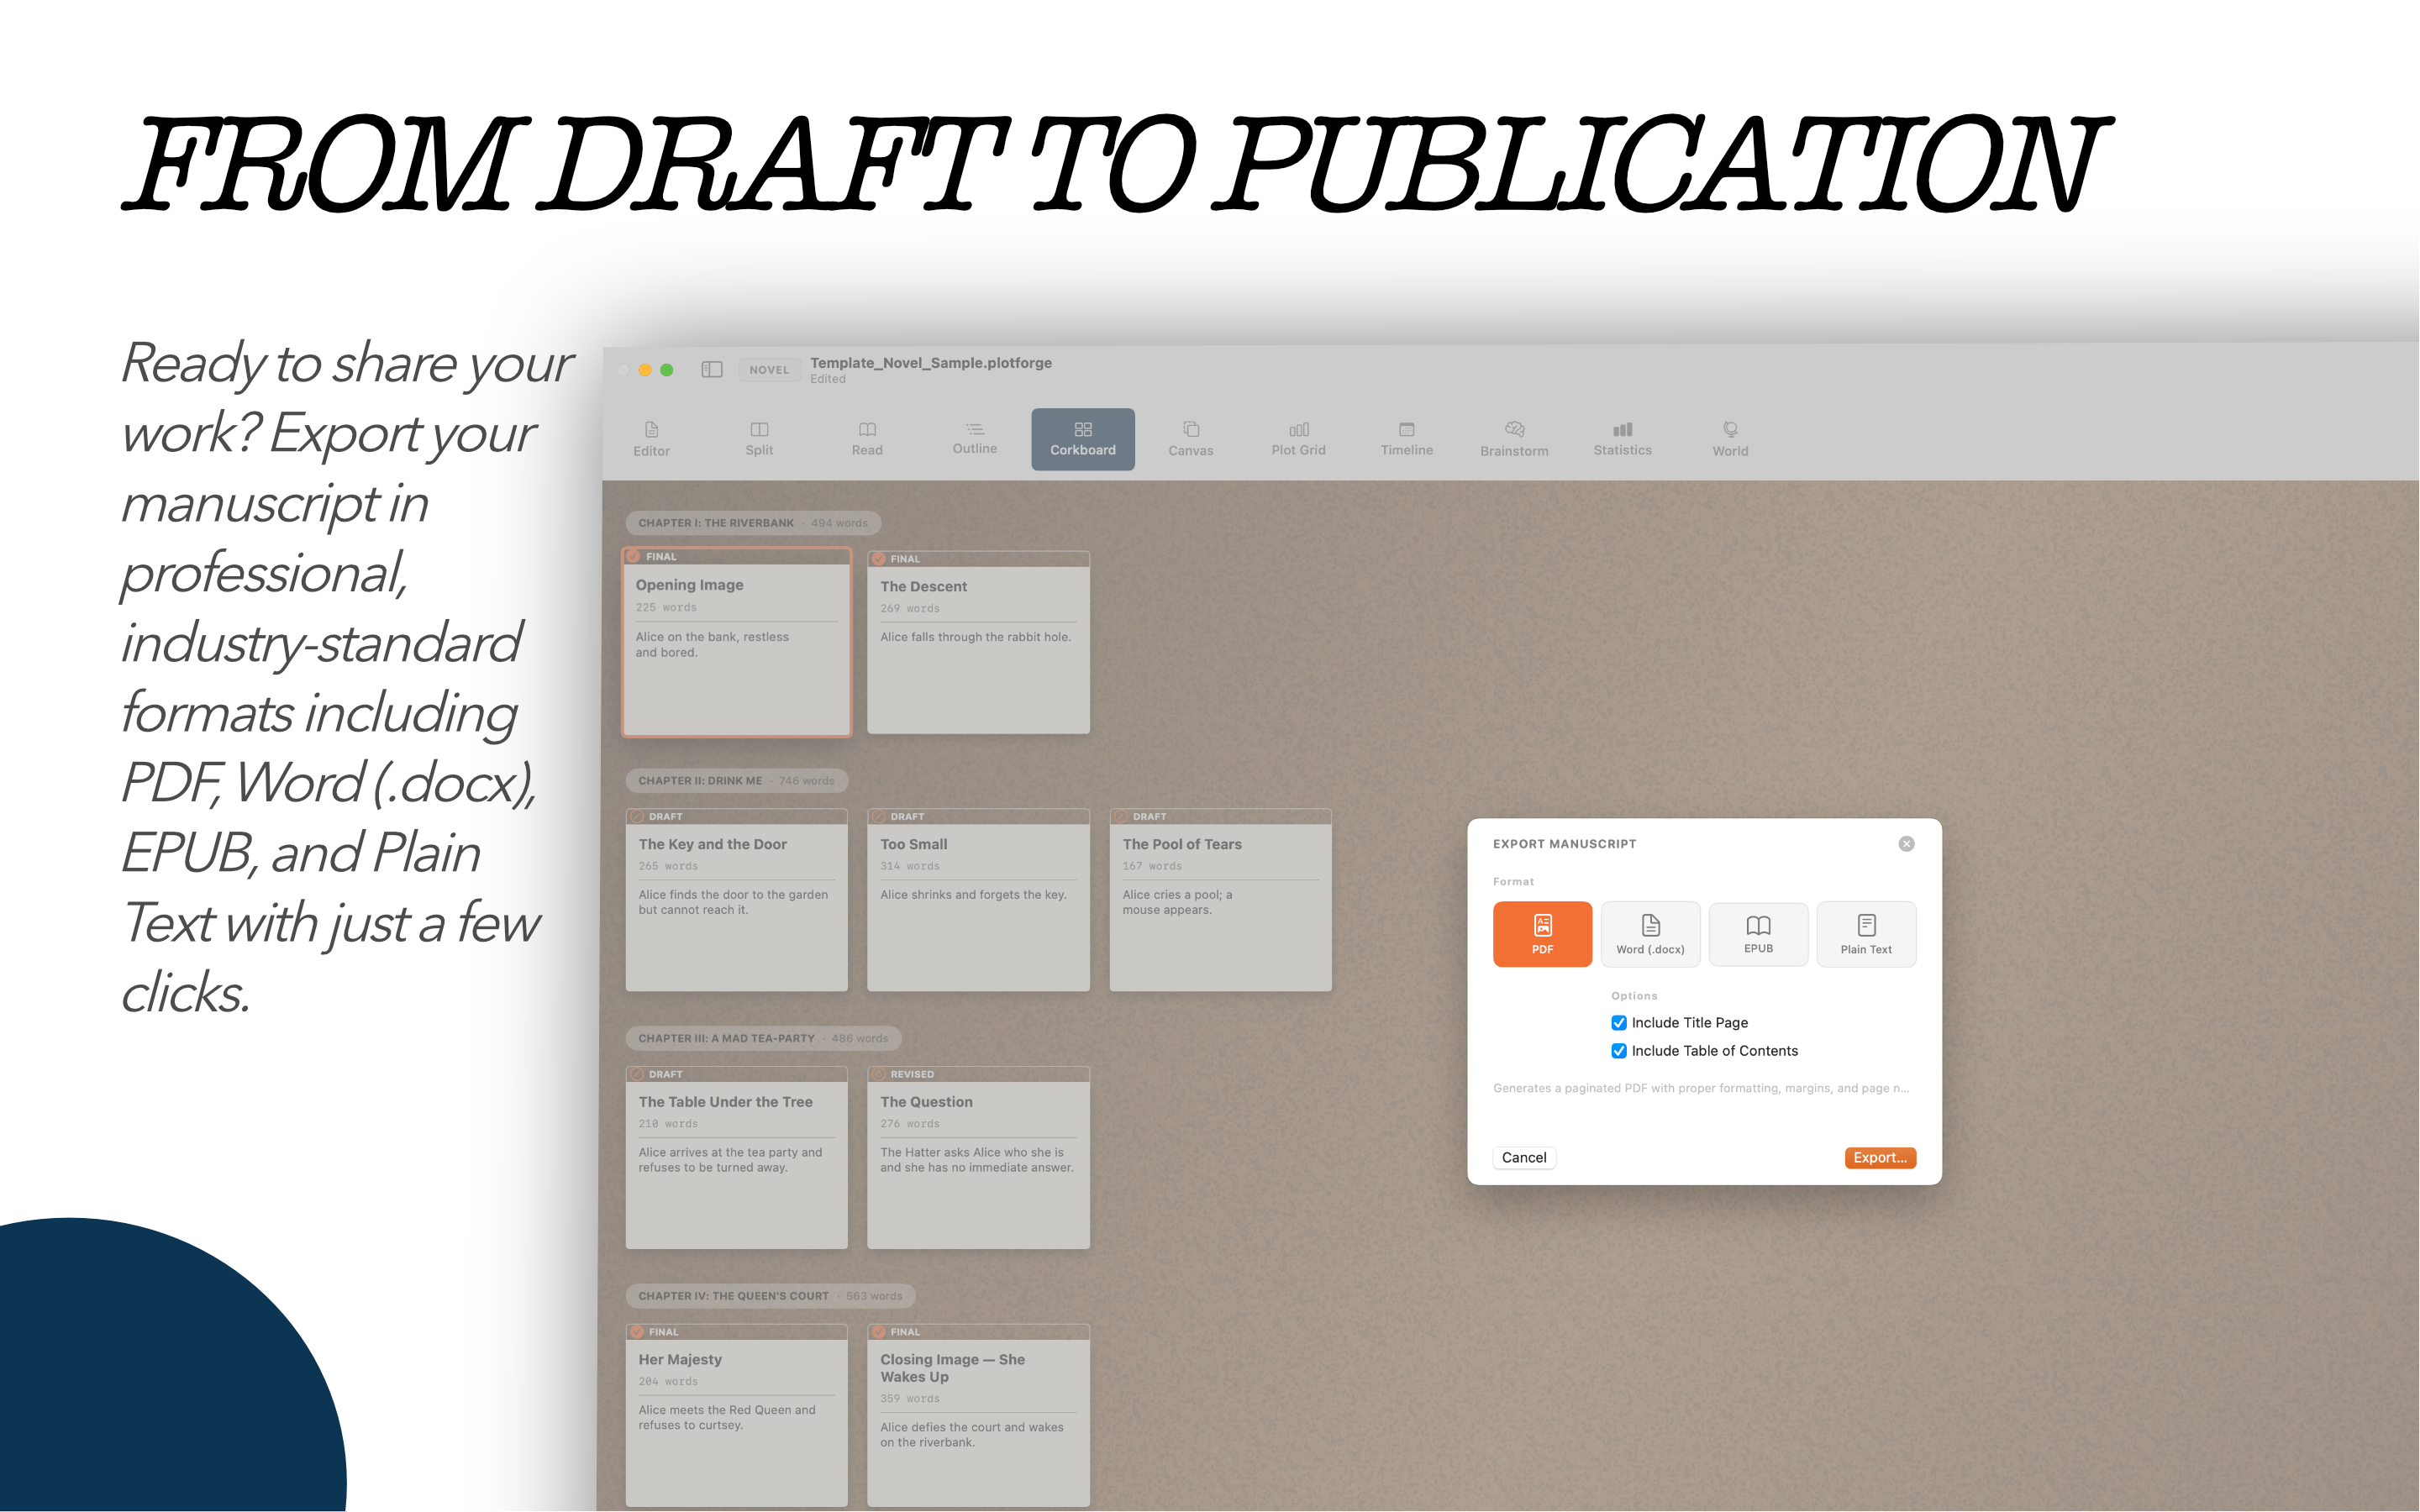Select The Key and the Door card

pos(737,900)
